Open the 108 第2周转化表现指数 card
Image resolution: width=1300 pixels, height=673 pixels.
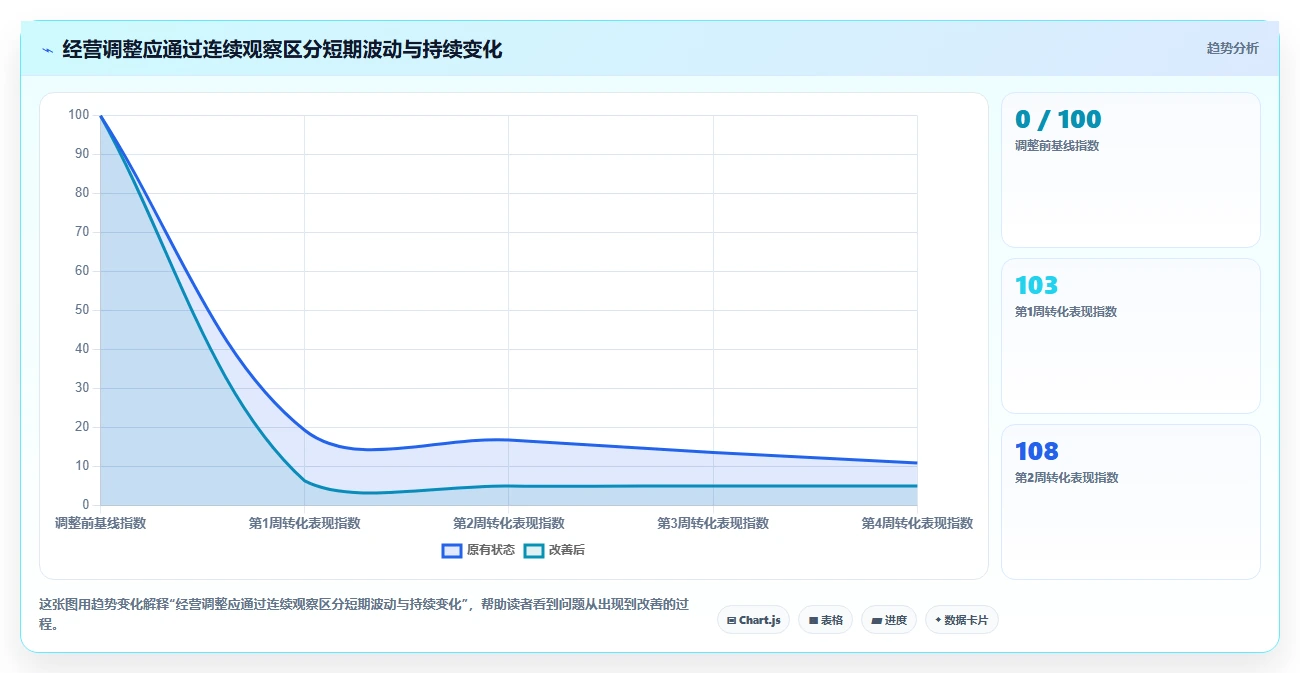tap(1131, 502)
